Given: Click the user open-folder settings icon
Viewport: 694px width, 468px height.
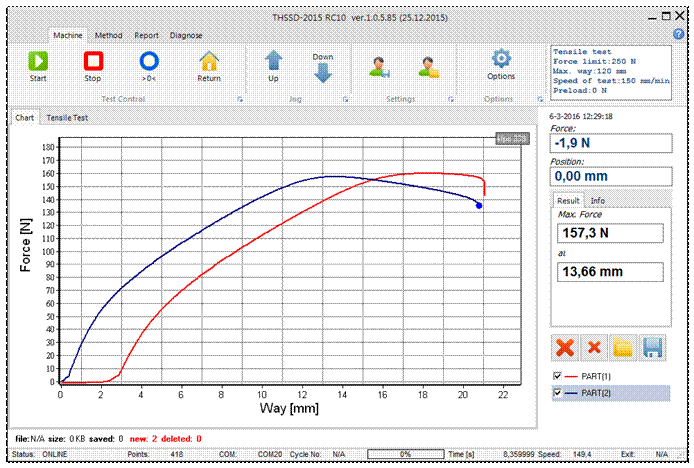Looking at the screenshot, I should 429,67.
